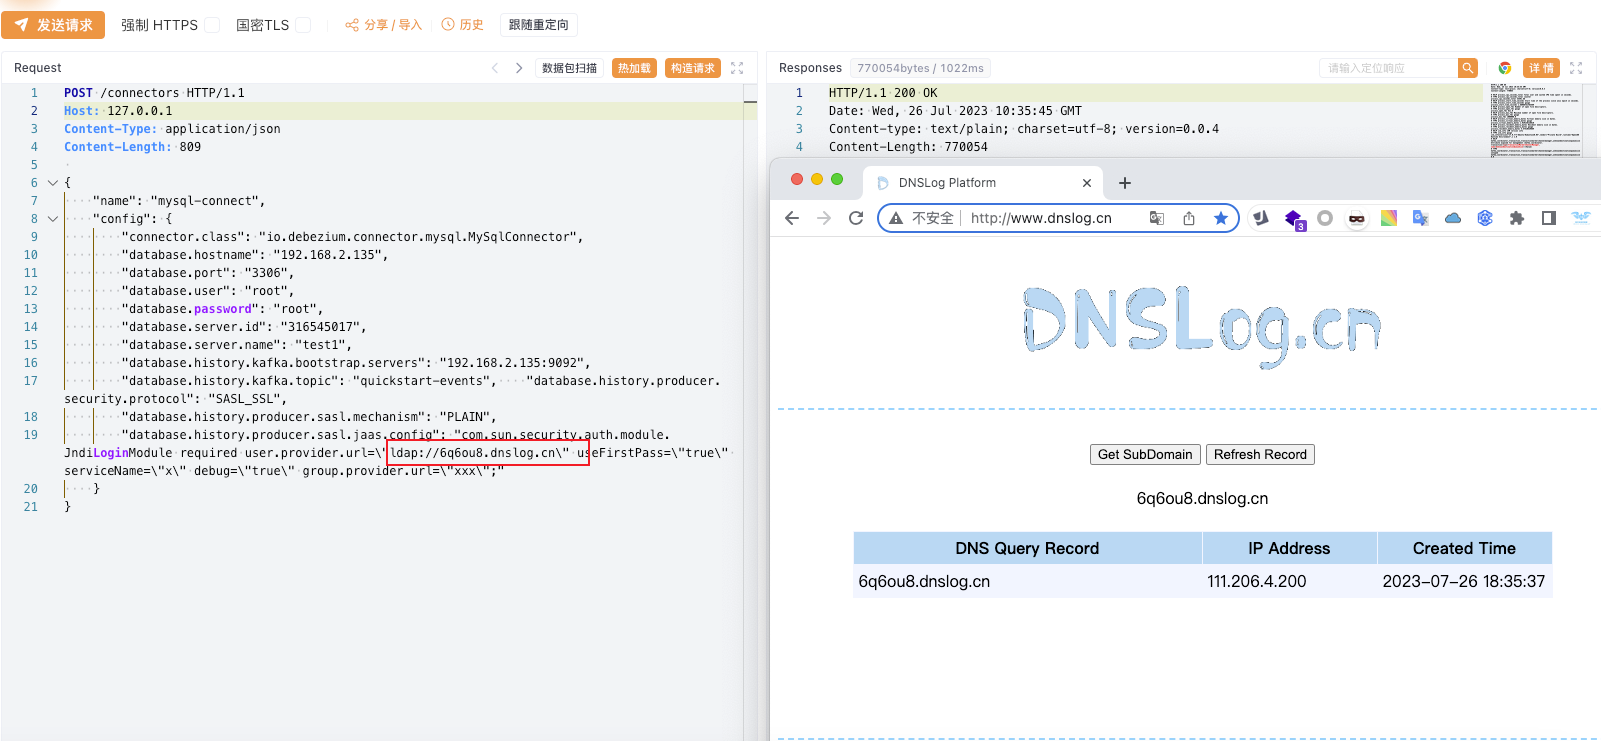Click the Content-Length: 770054 response header
The width and height of the screenshot is (1601, 741).
pyautogui.click(x=908, y=147)
